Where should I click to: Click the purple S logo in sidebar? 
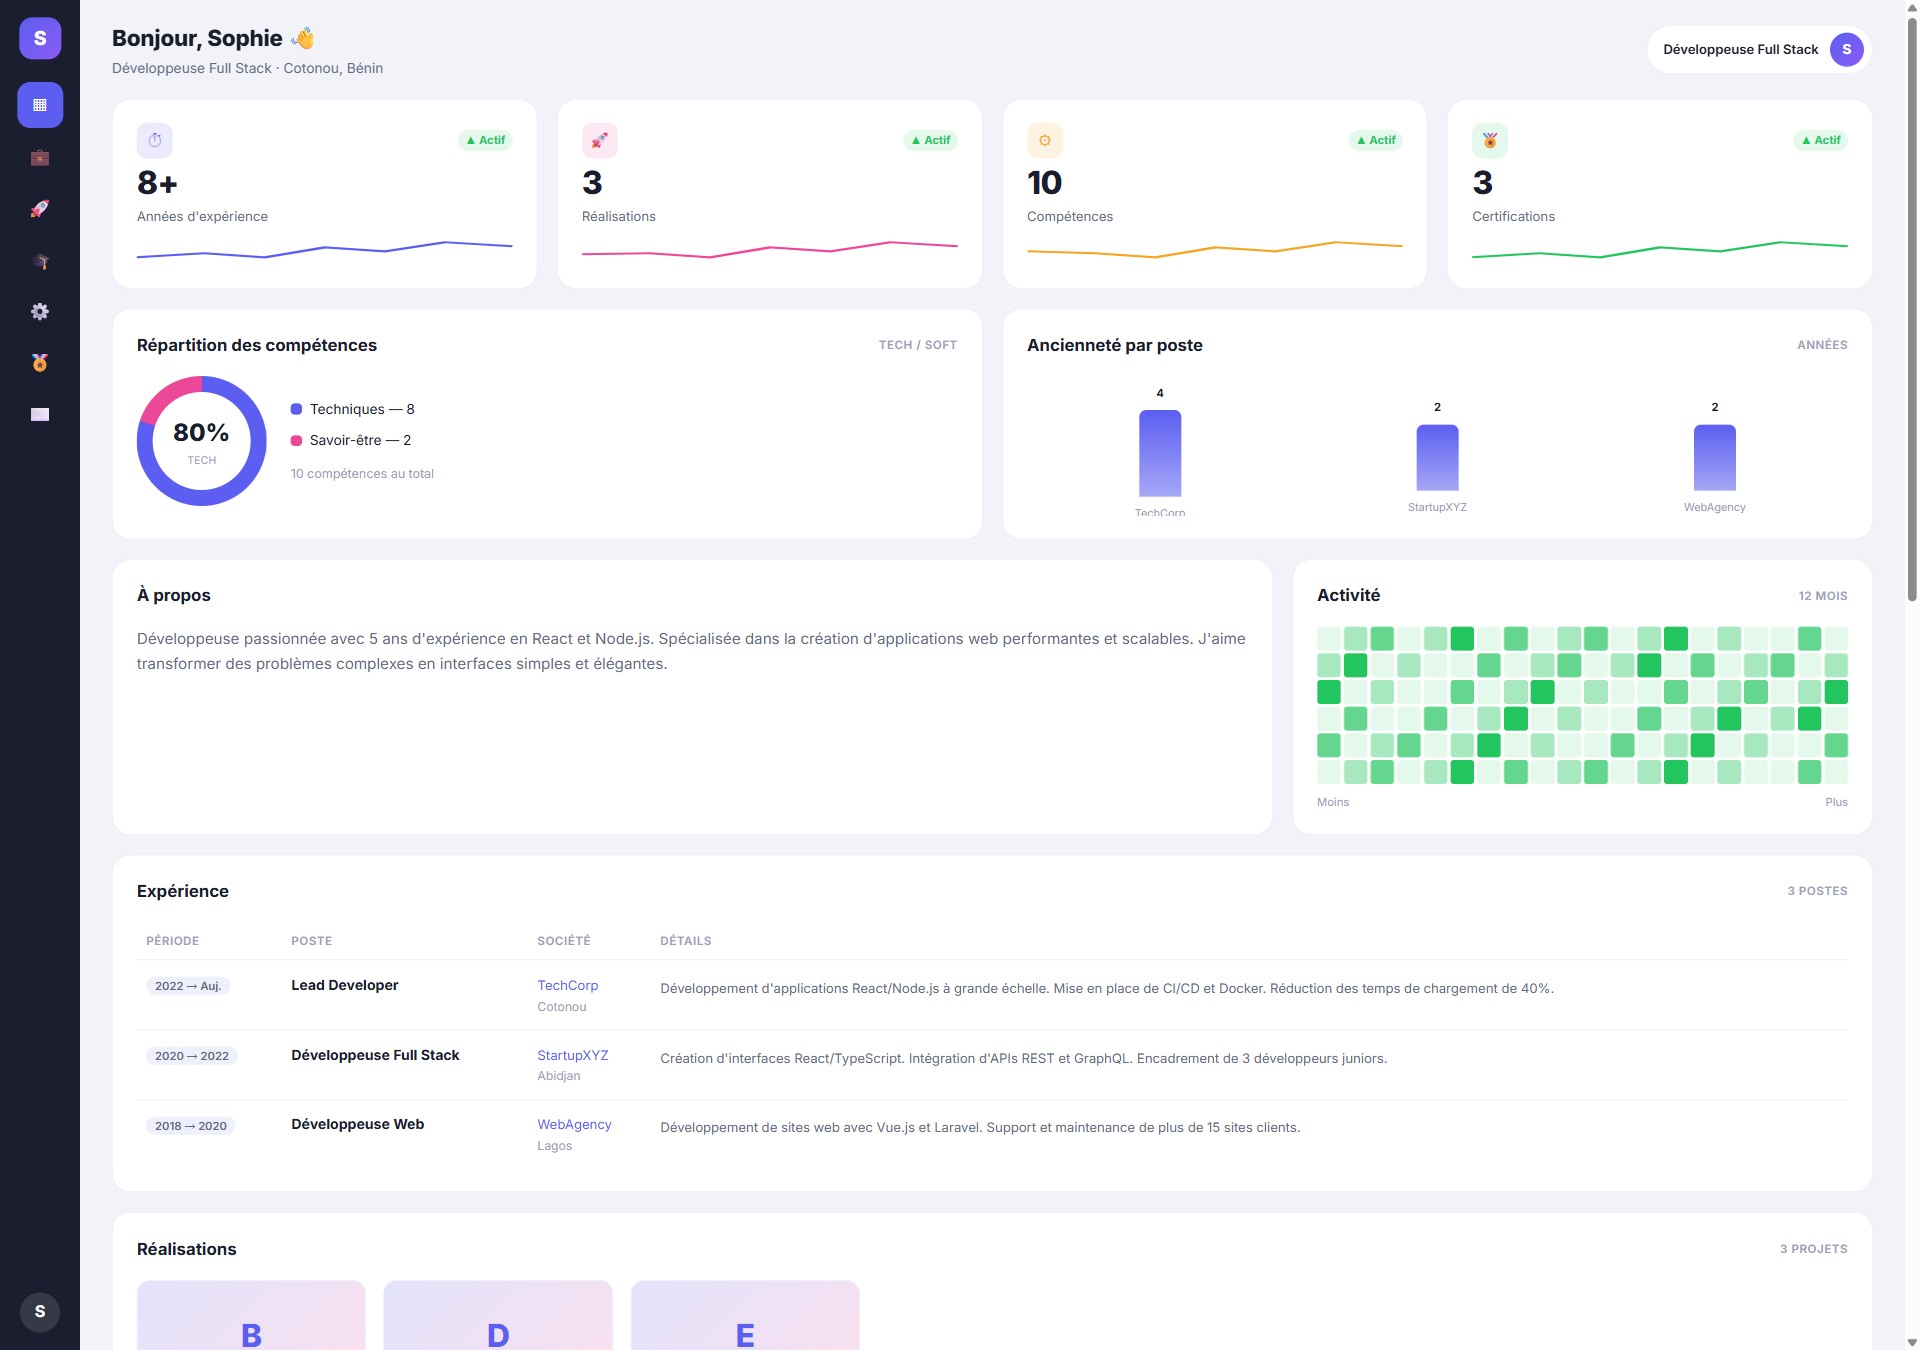pyautogui.click(x=40, y=38)
